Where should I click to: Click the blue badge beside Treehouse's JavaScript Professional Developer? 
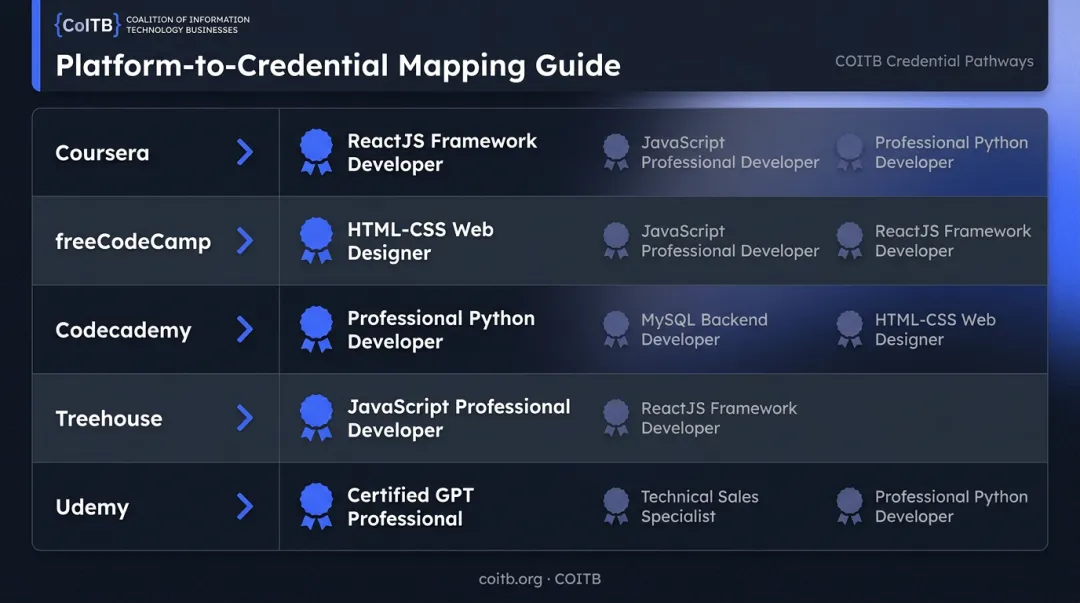pyautogui.click(x=316, y=418)
